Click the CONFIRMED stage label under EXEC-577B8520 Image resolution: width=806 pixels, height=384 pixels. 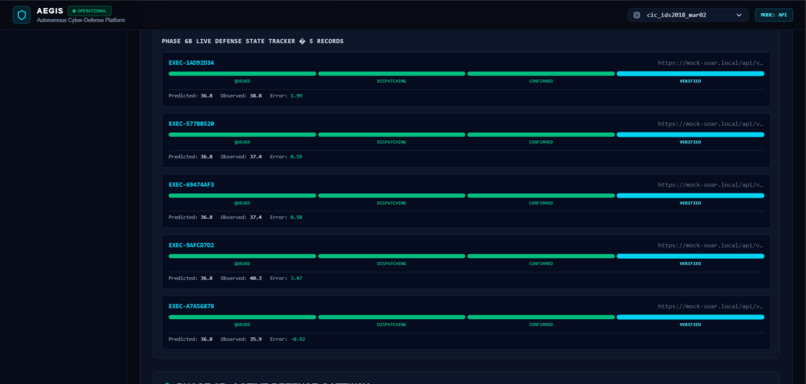click(541, 142)
